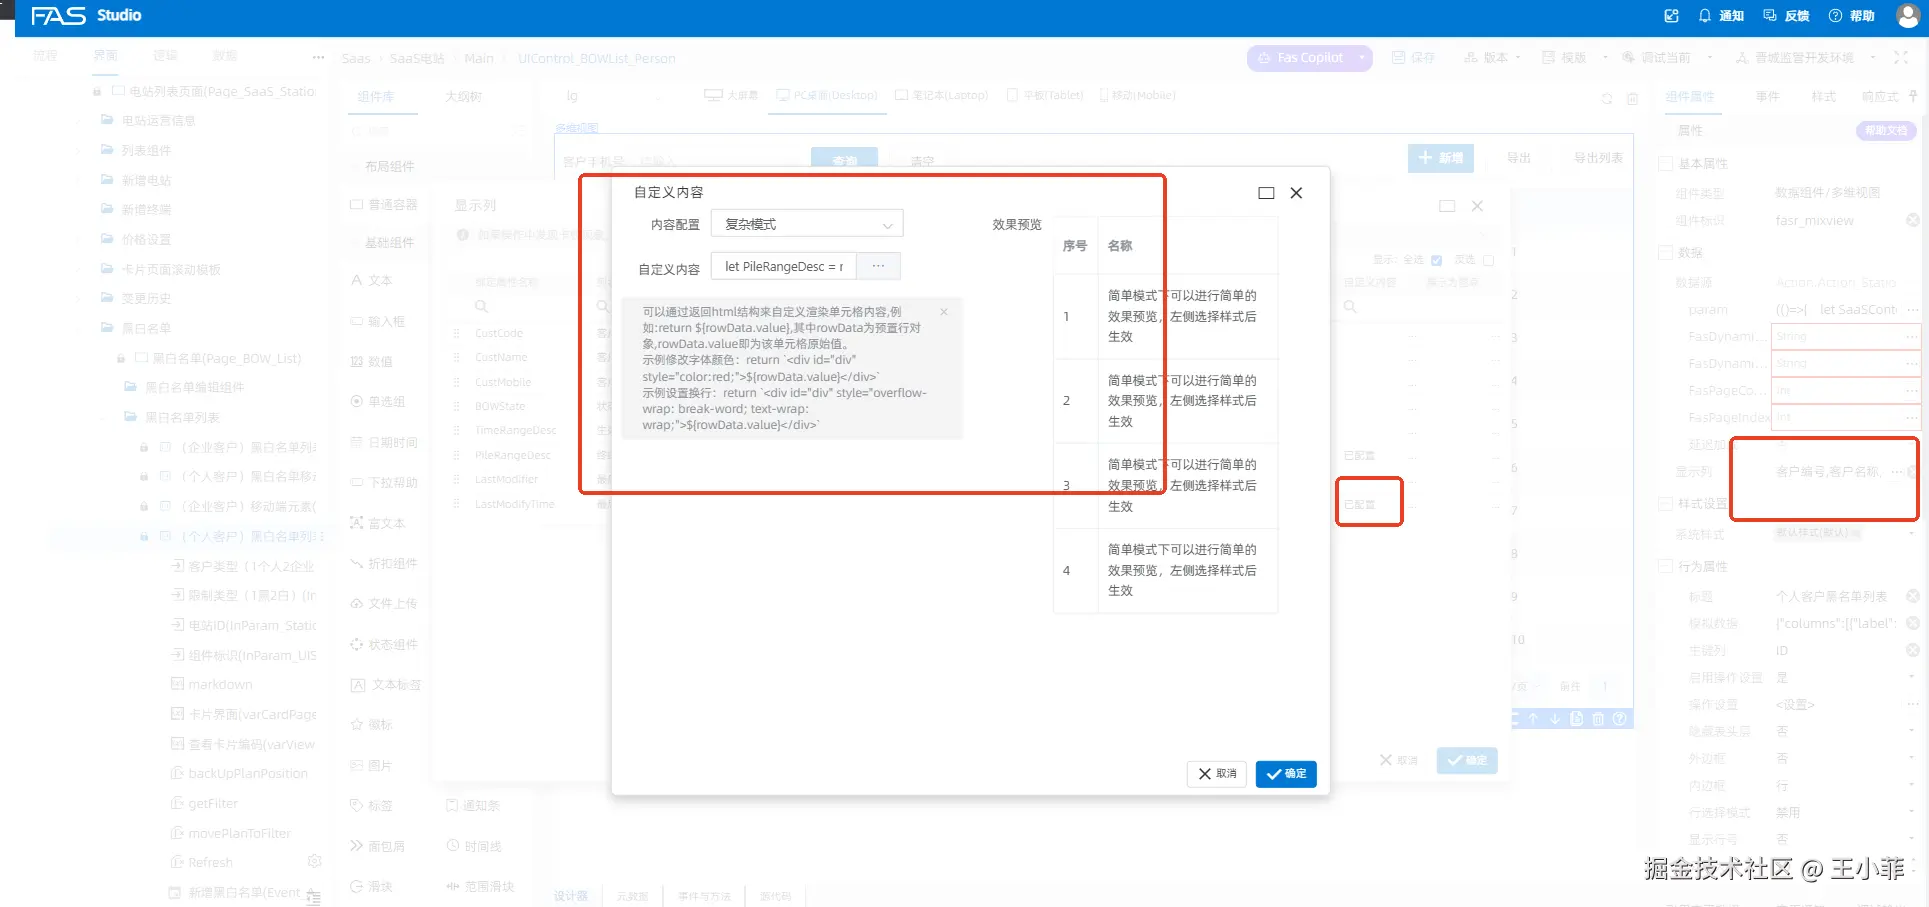Click the copy icon in 显示列 toolbar
Viewport: 1929px width, 907px height.
(1577, 719)
